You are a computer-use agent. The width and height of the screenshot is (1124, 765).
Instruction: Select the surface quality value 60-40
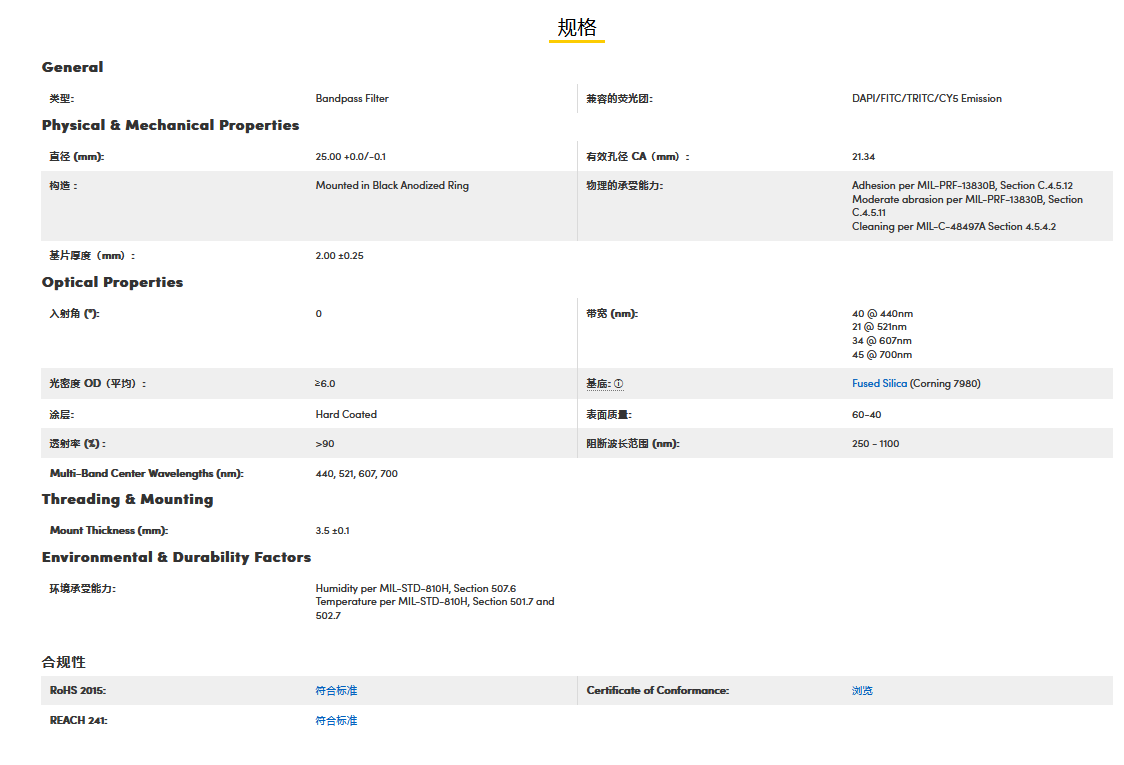tap(867, 414)
